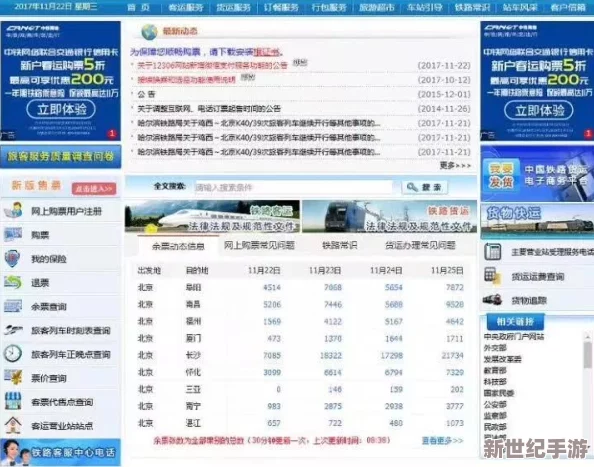The height and width of the screenshot is (467, 594).
Task: Click the 全文搜索 text input field
Action: click(x=293, y=187)
